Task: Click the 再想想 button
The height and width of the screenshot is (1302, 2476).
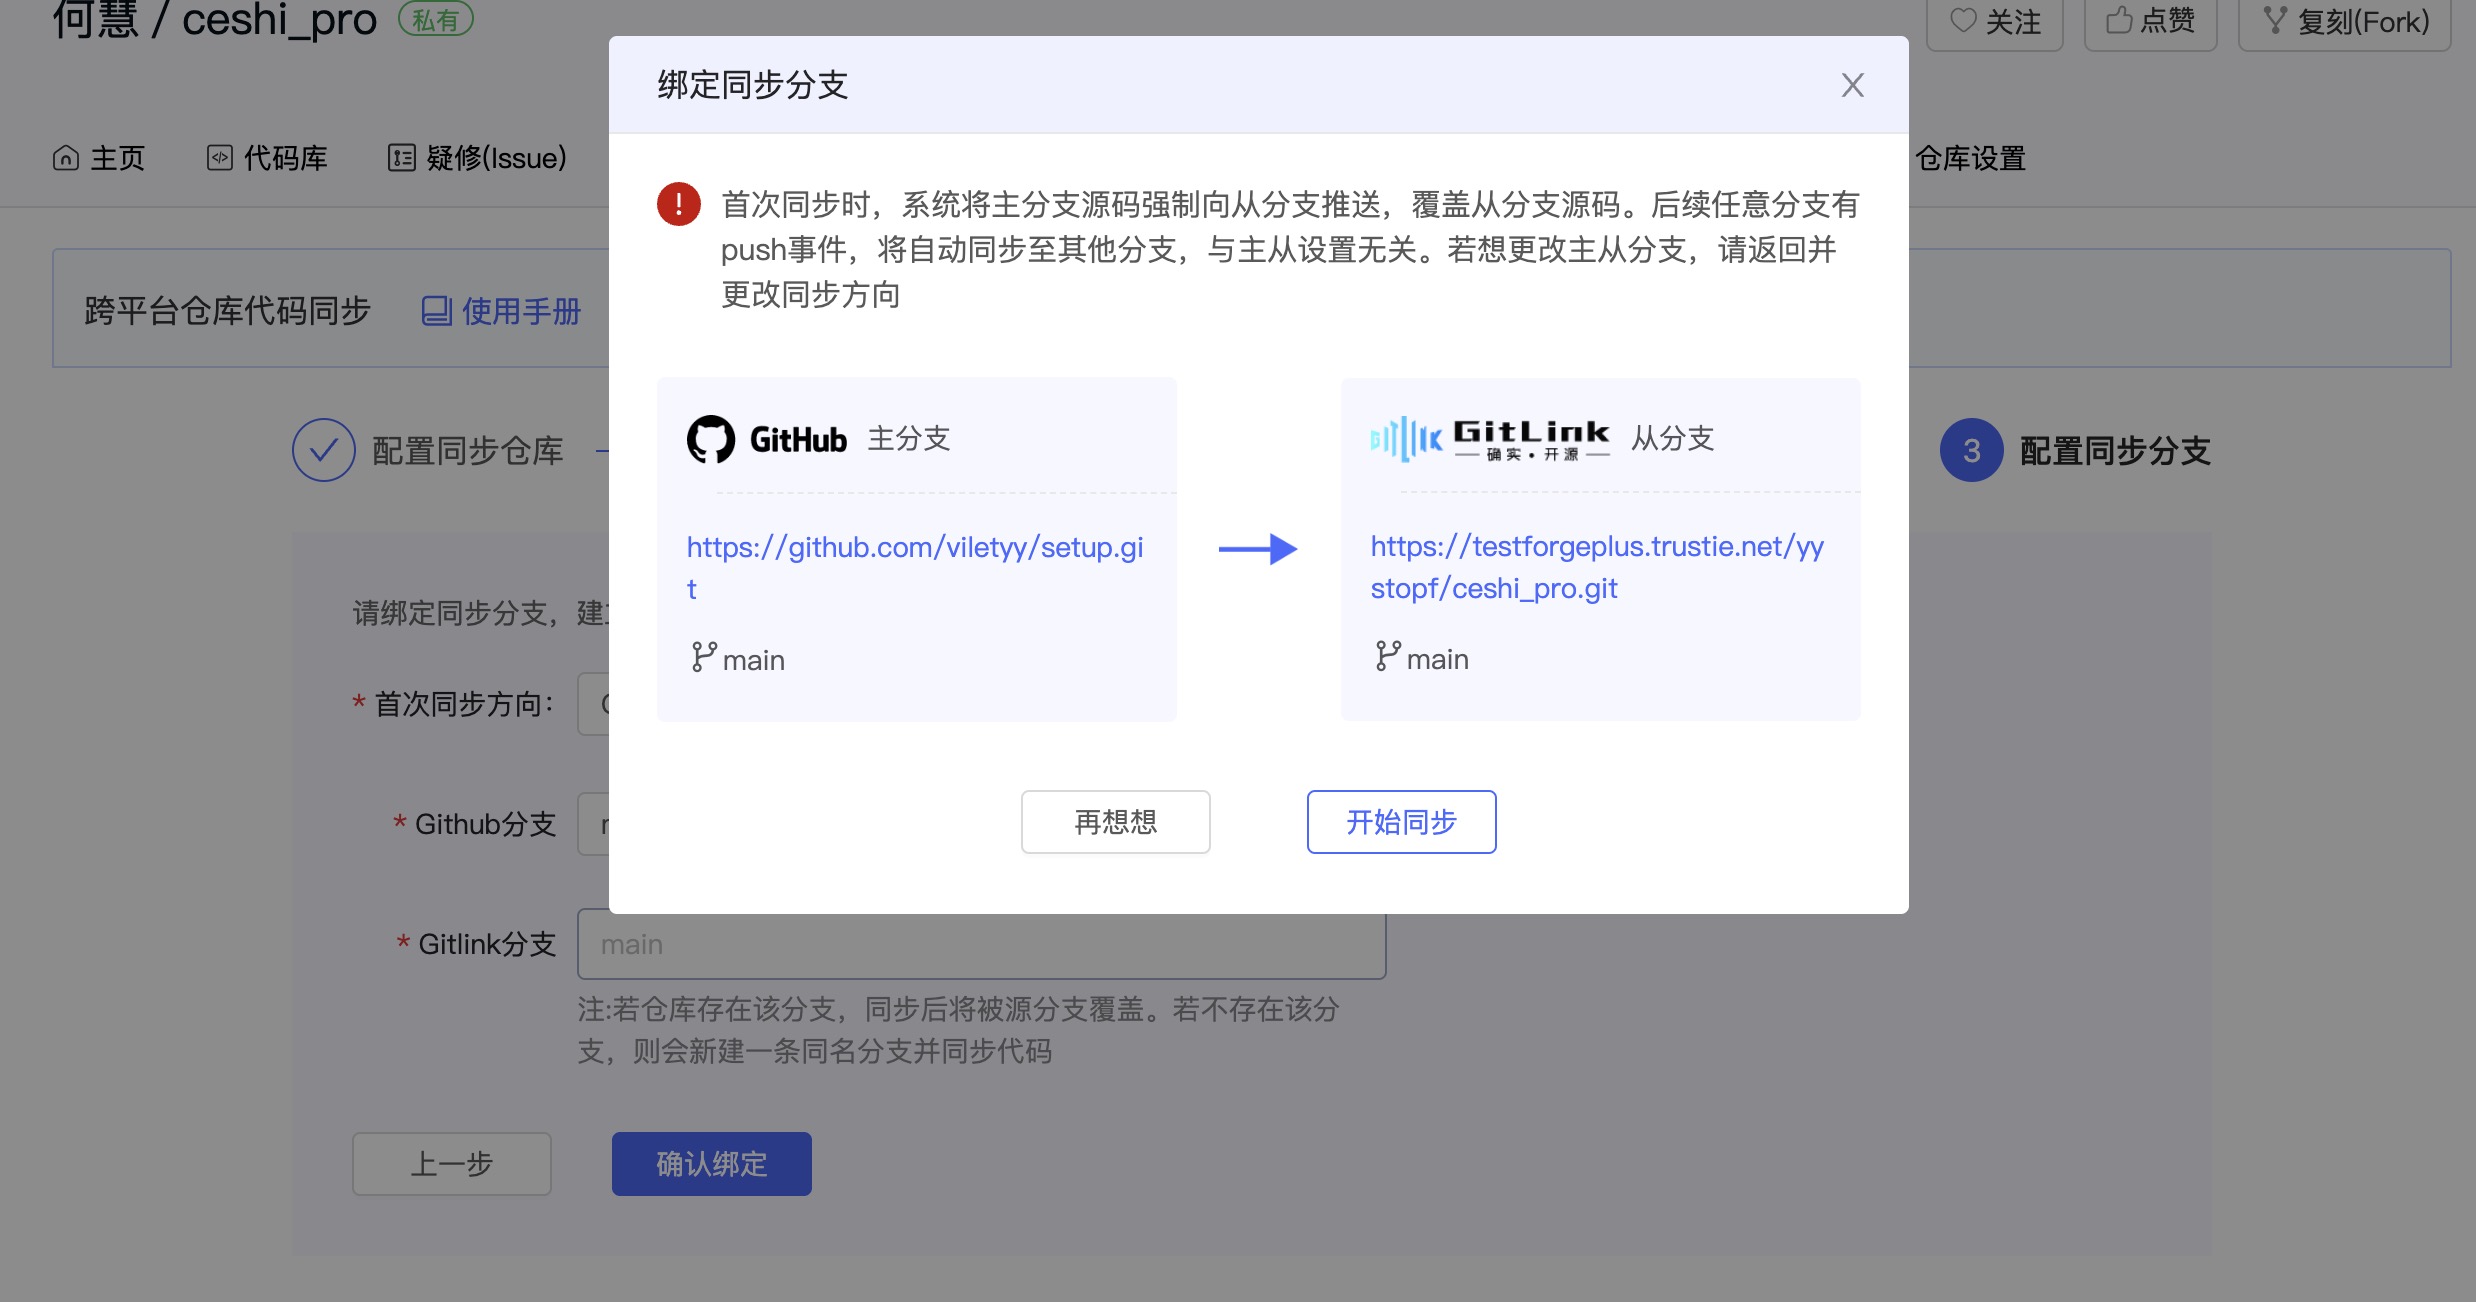Action: (x=1115, y=822)
